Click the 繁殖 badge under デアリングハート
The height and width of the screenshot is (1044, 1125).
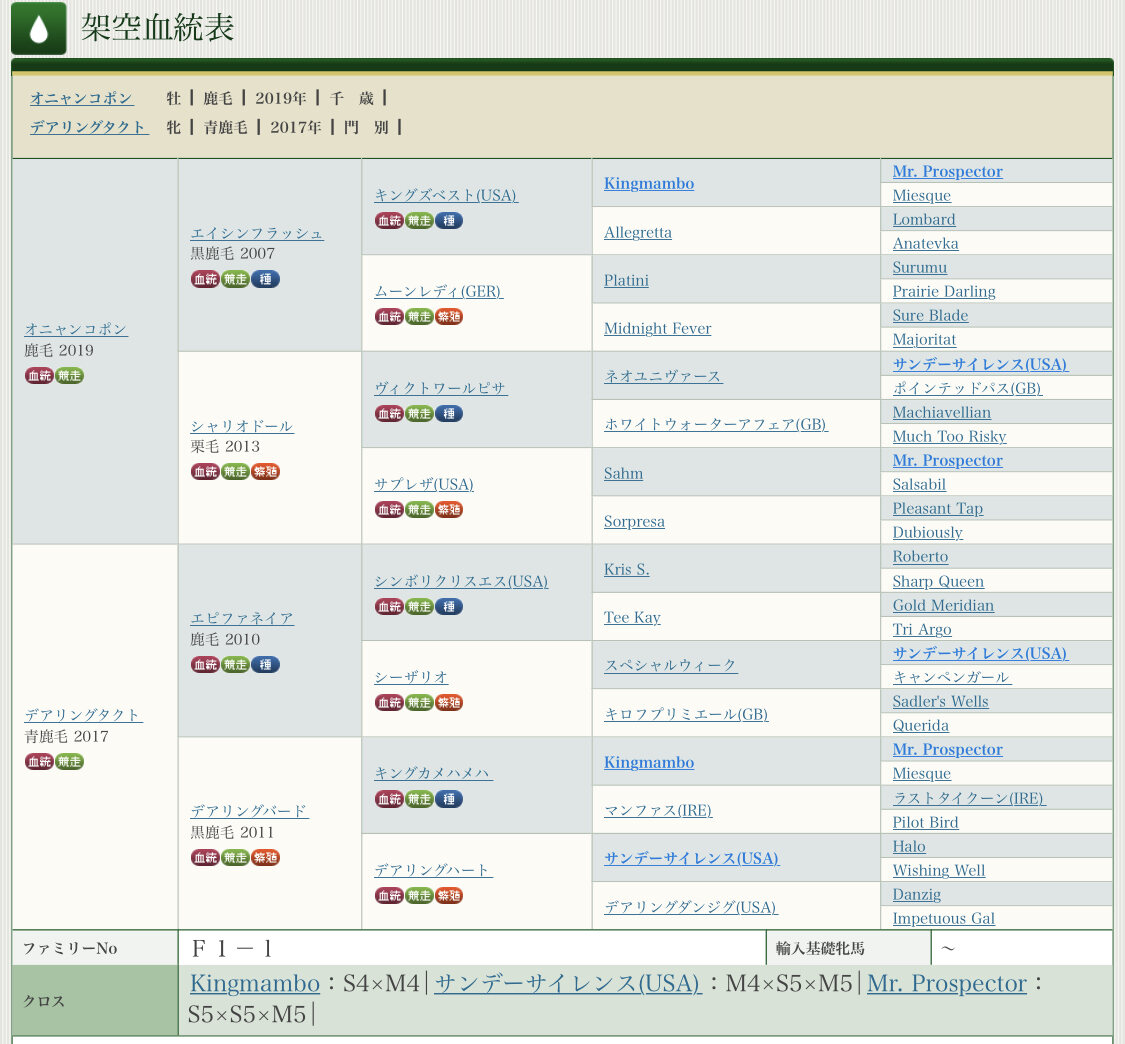point(449,895)
